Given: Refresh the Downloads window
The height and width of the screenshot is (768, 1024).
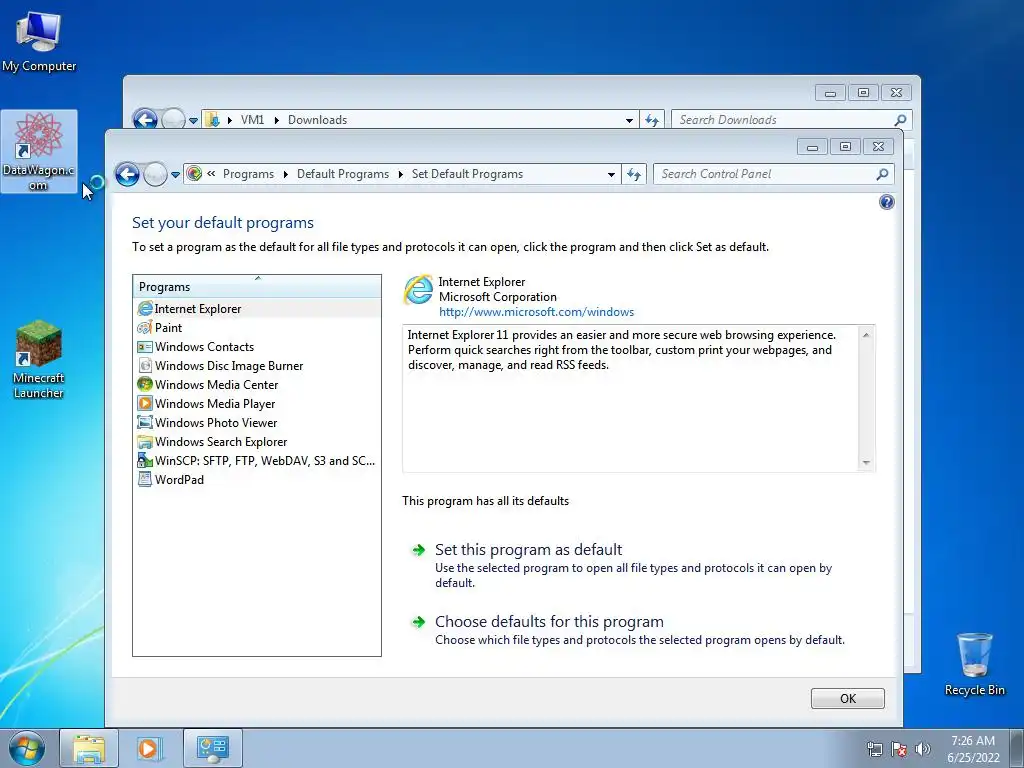Looking at the screenshot, I should tap(652, 120).
